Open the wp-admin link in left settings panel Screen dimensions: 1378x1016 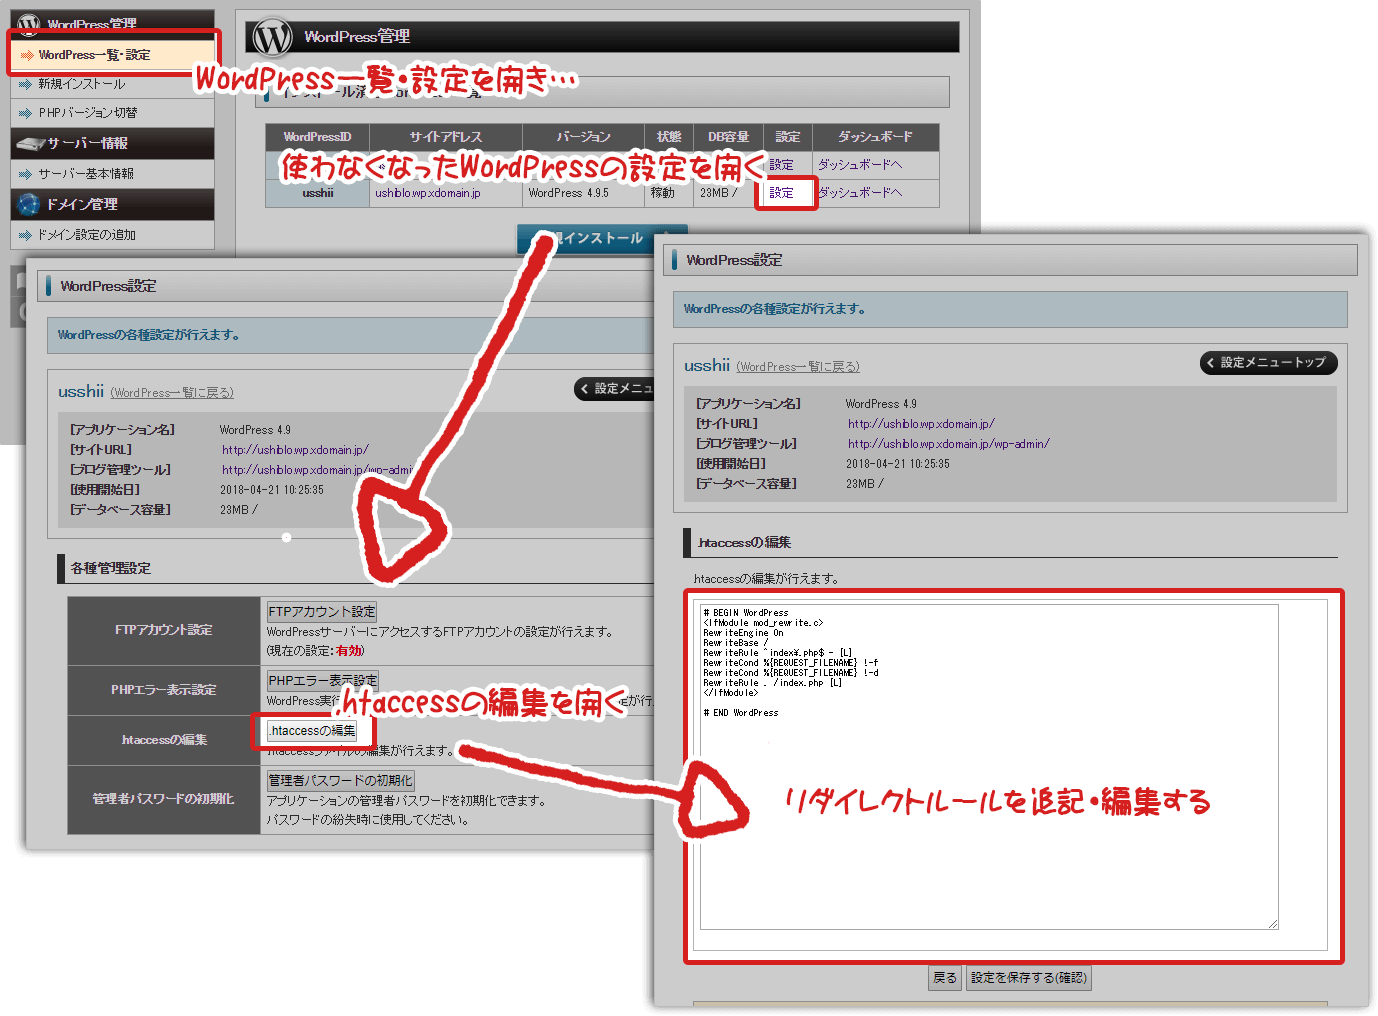click(x=318, y=470)
